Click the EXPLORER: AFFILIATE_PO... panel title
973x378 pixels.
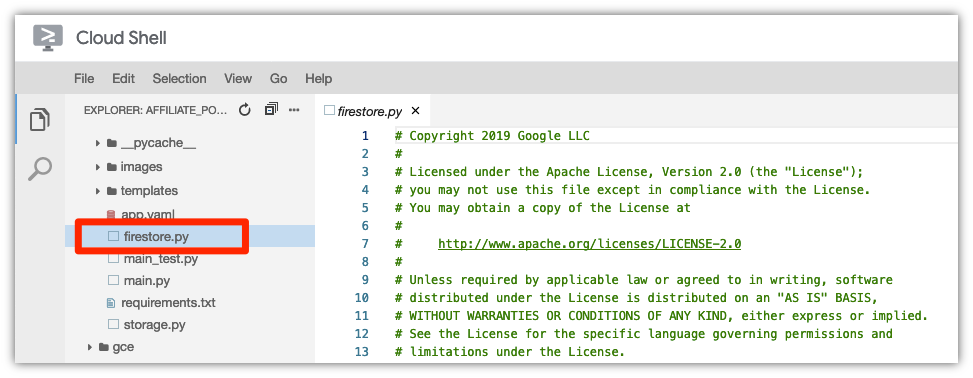pyautogui.click(x=156, y=110)
